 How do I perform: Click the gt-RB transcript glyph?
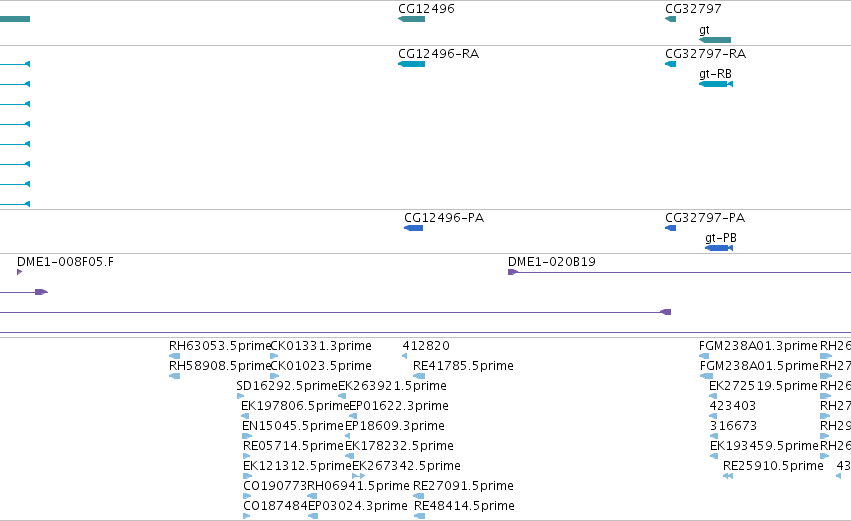pyautogui.click(x=716, y=84)
